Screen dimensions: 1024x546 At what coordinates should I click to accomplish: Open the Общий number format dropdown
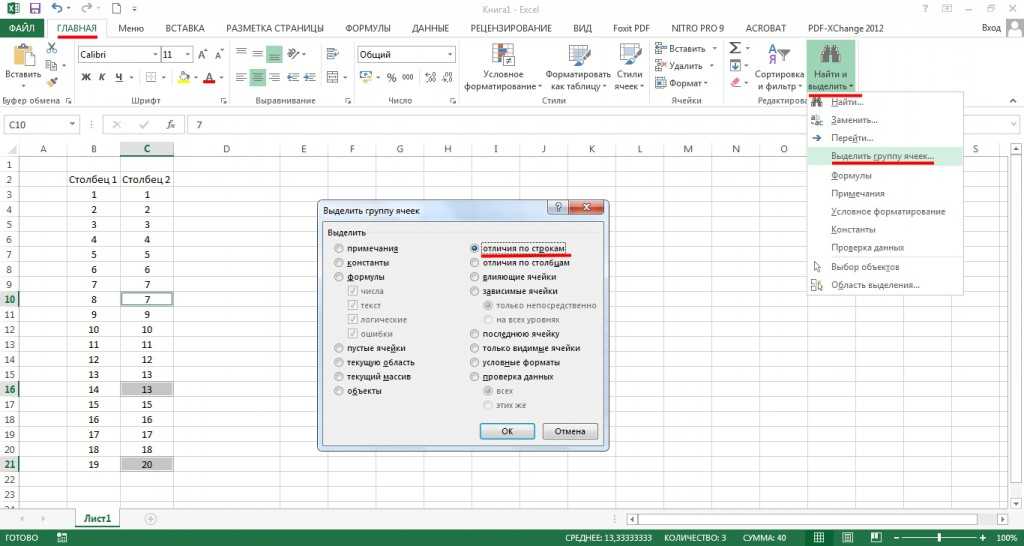450,55
